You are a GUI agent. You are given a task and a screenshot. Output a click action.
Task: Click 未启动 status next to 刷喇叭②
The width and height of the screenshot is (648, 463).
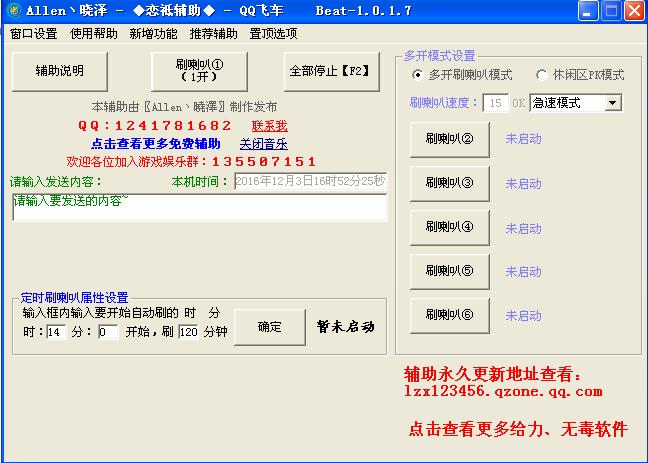tap(523, 139)
